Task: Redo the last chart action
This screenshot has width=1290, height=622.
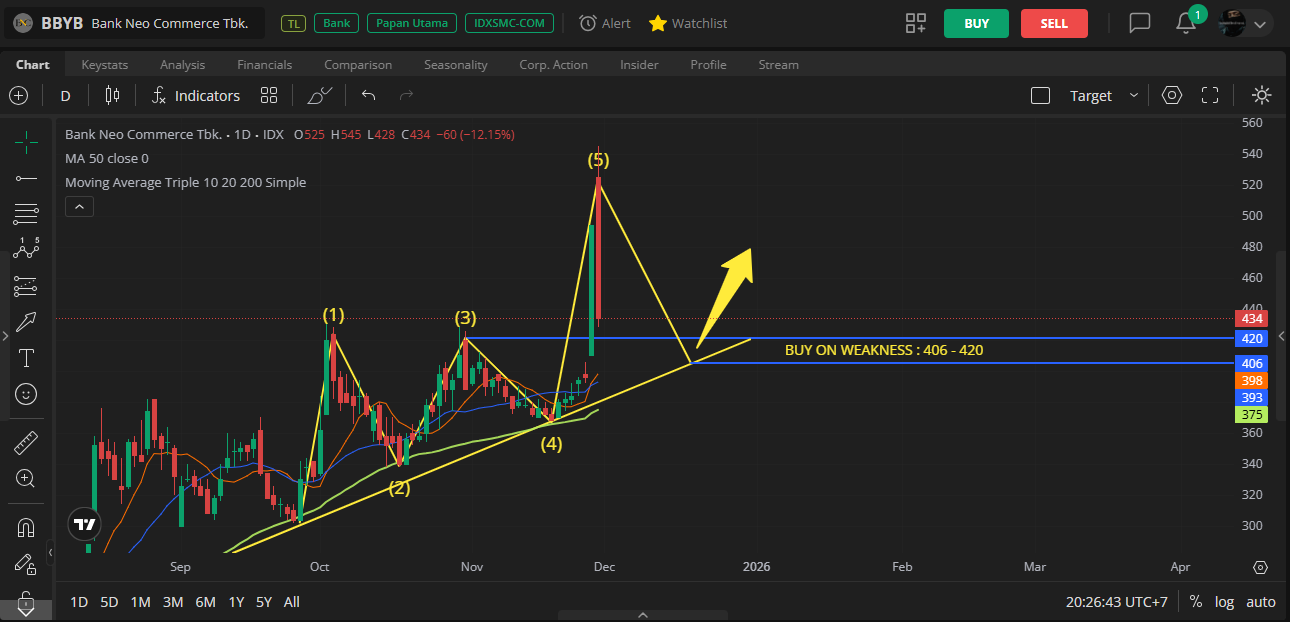Action: [406, 96]
